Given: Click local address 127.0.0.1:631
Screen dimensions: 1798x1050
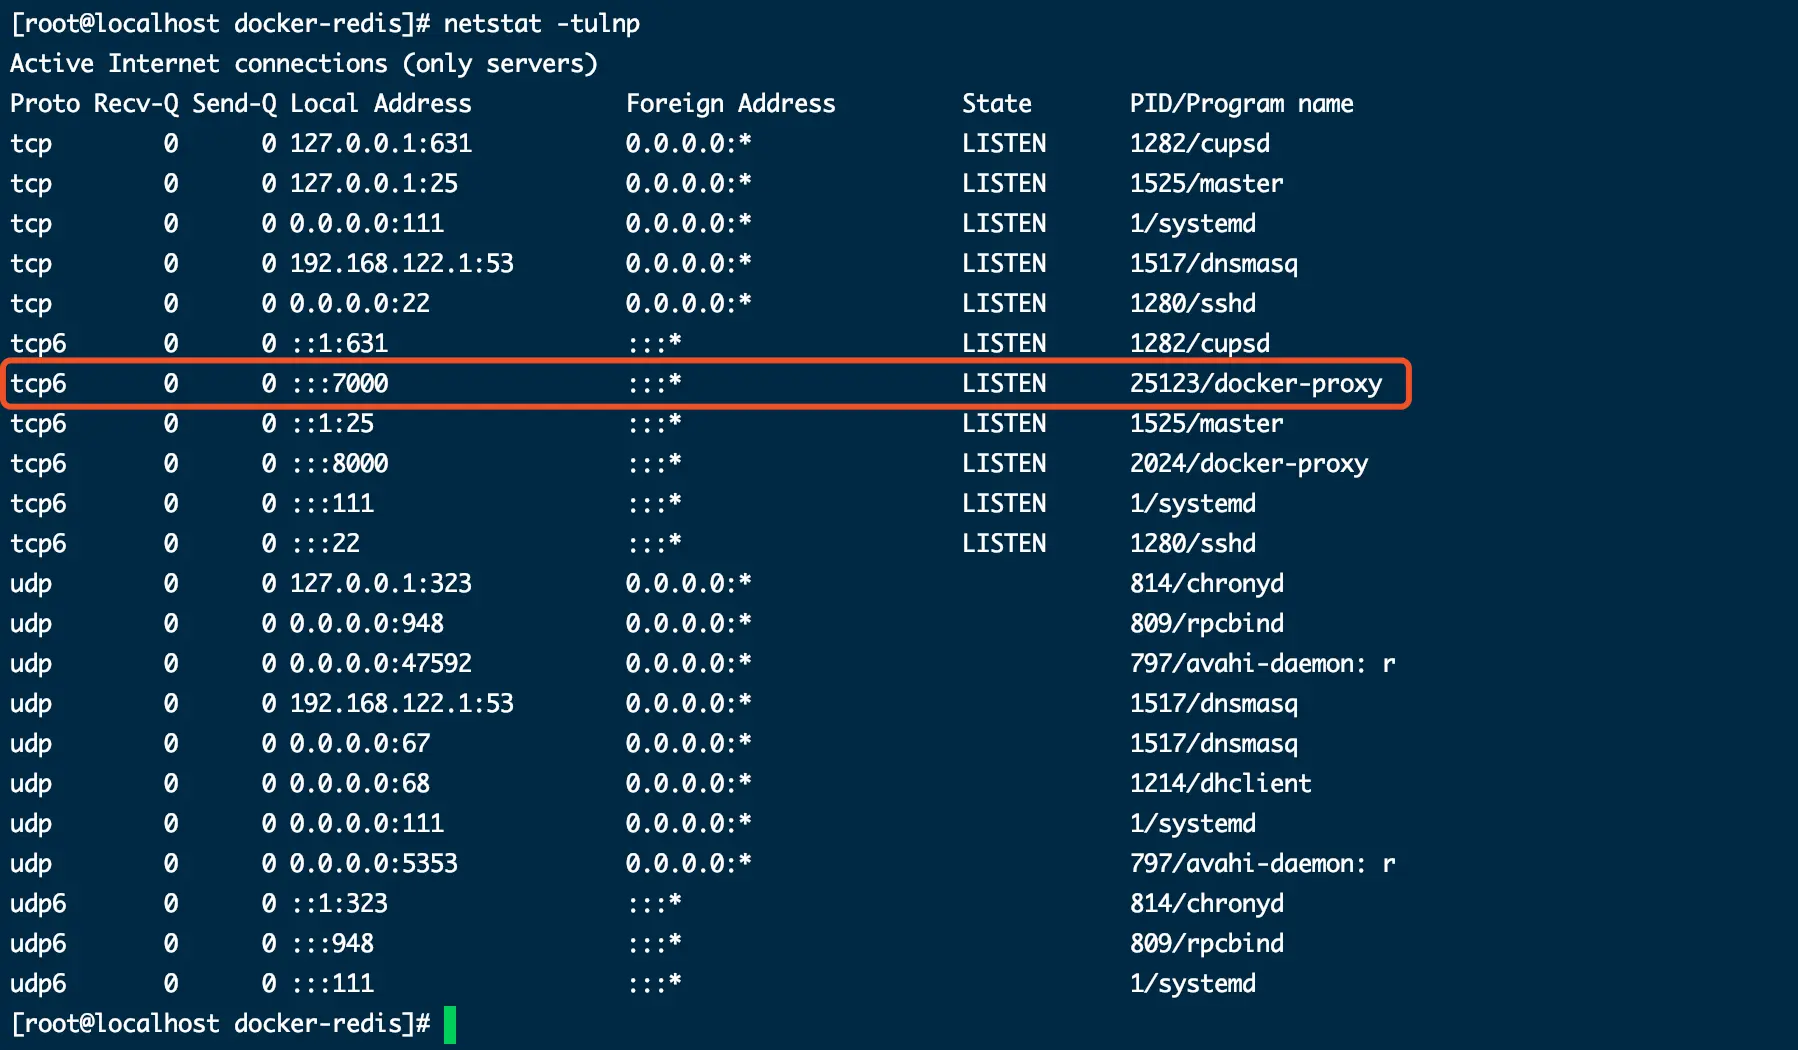Looking at the screenshot, I should 381,144.
